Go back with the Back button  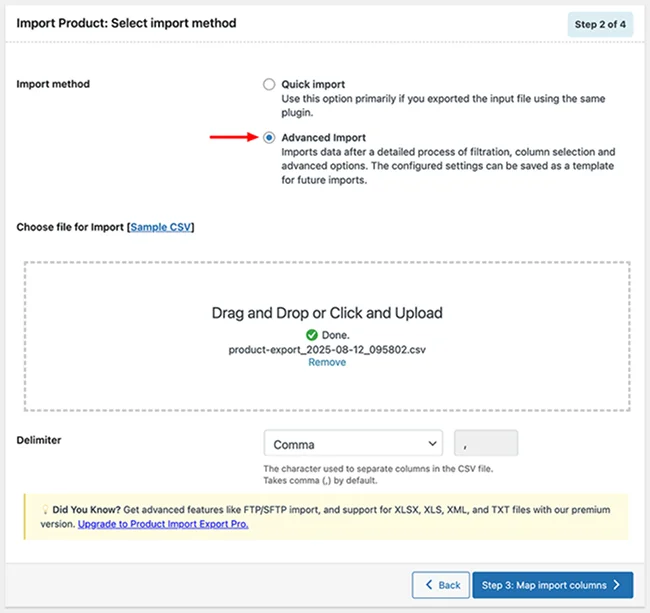pyautogui.click(x=441, y=585)
